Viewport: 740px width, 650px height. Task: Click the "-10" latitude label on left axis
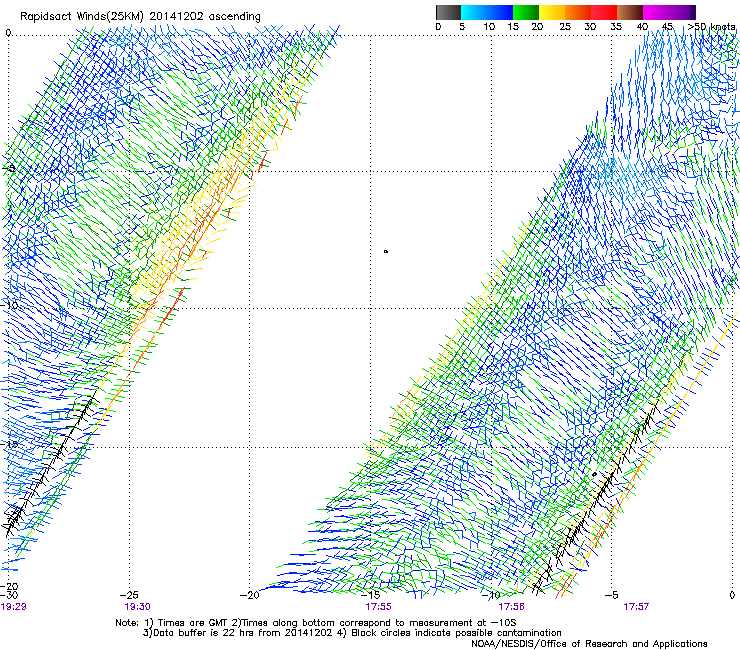pyautogui.click(x=9, y=305)
